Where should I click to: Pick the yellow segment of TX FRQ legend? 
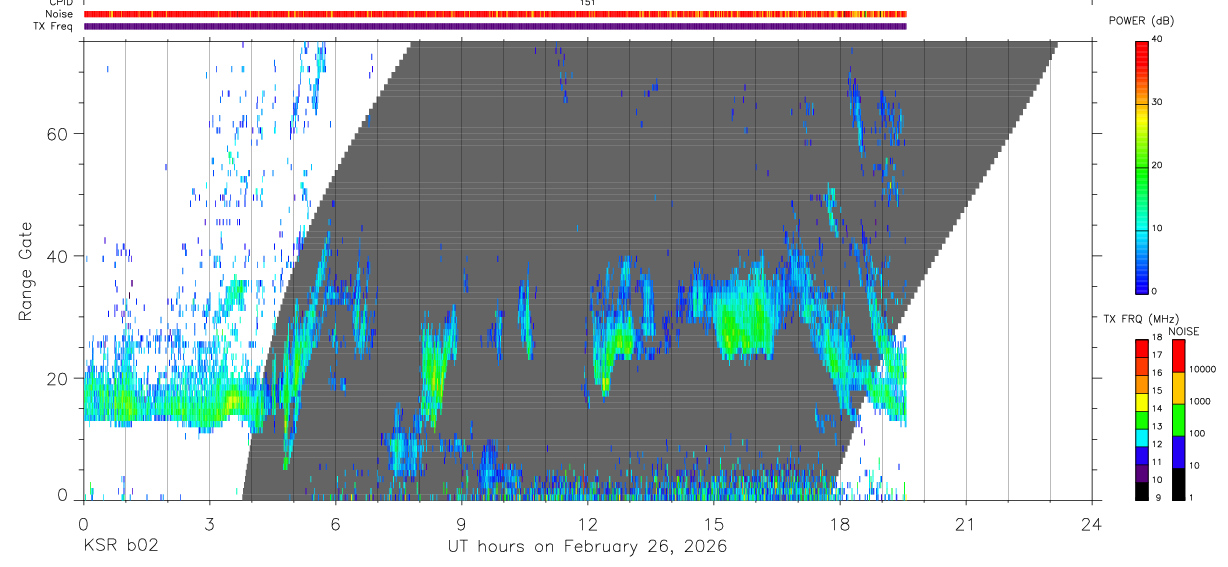[x=1141, y=402]
